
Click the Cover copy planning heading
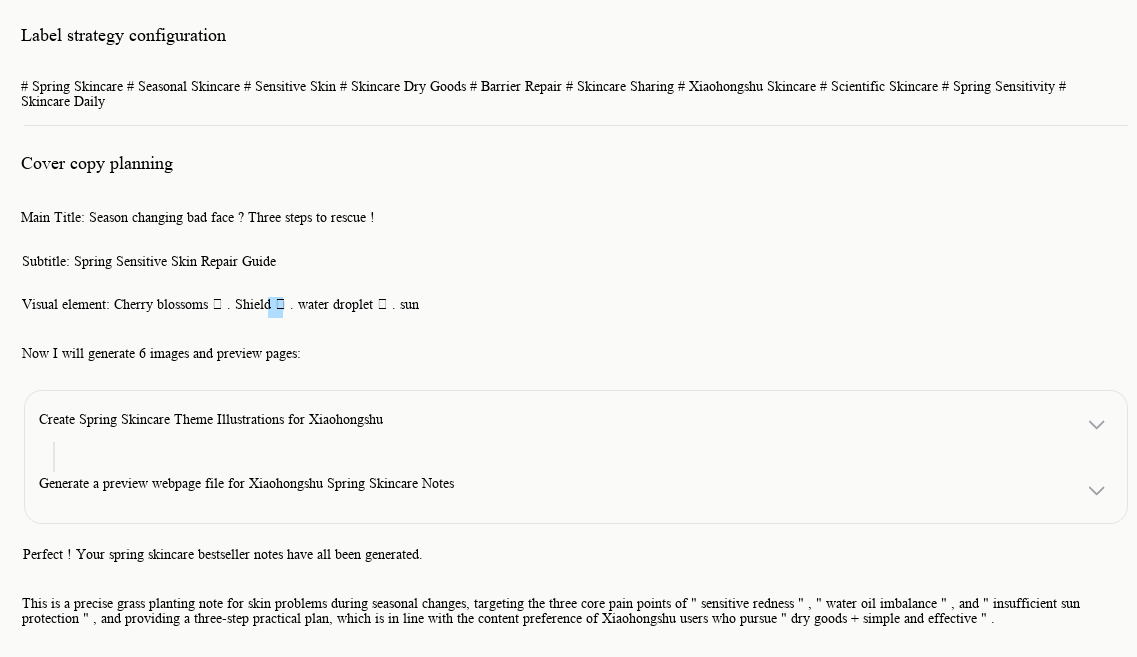point(97,164)
